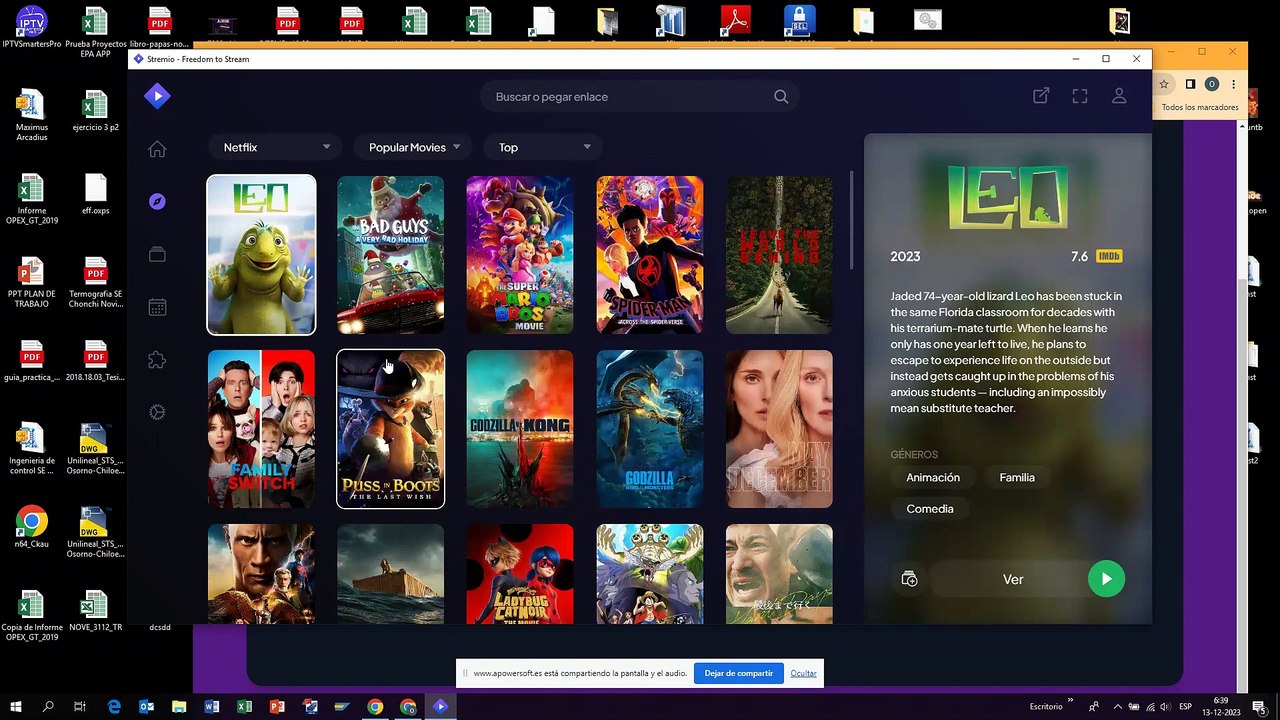This screenshot has height=720, width=1280.
Task: Select the Discover compass icon in sidebar
Action: [x=157, y=202]
